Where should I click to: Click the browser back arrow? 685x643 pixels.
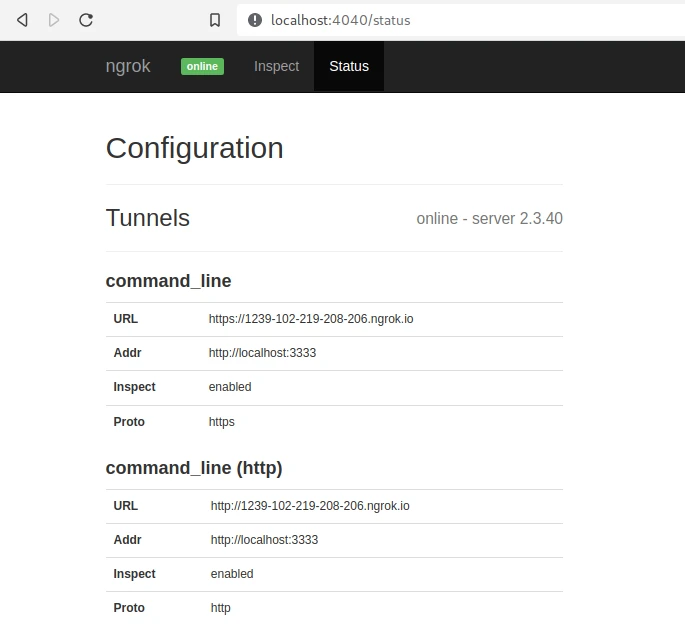pos(22,20)
